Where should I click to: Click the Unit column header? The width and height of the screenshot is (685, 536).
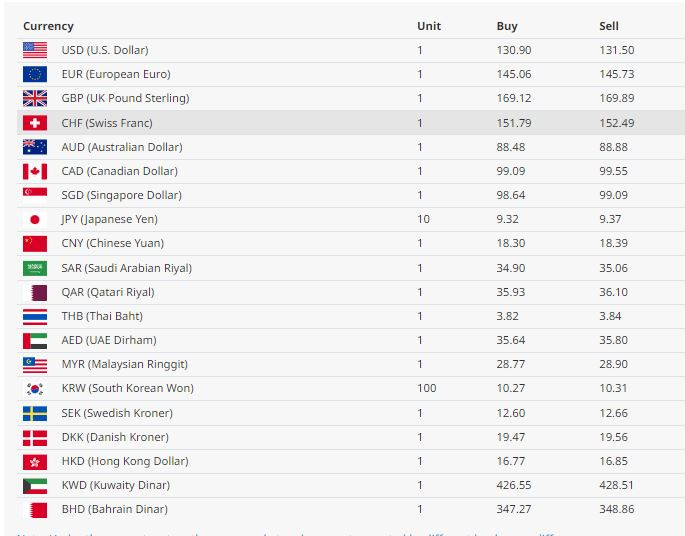click(x=429, y=26)
